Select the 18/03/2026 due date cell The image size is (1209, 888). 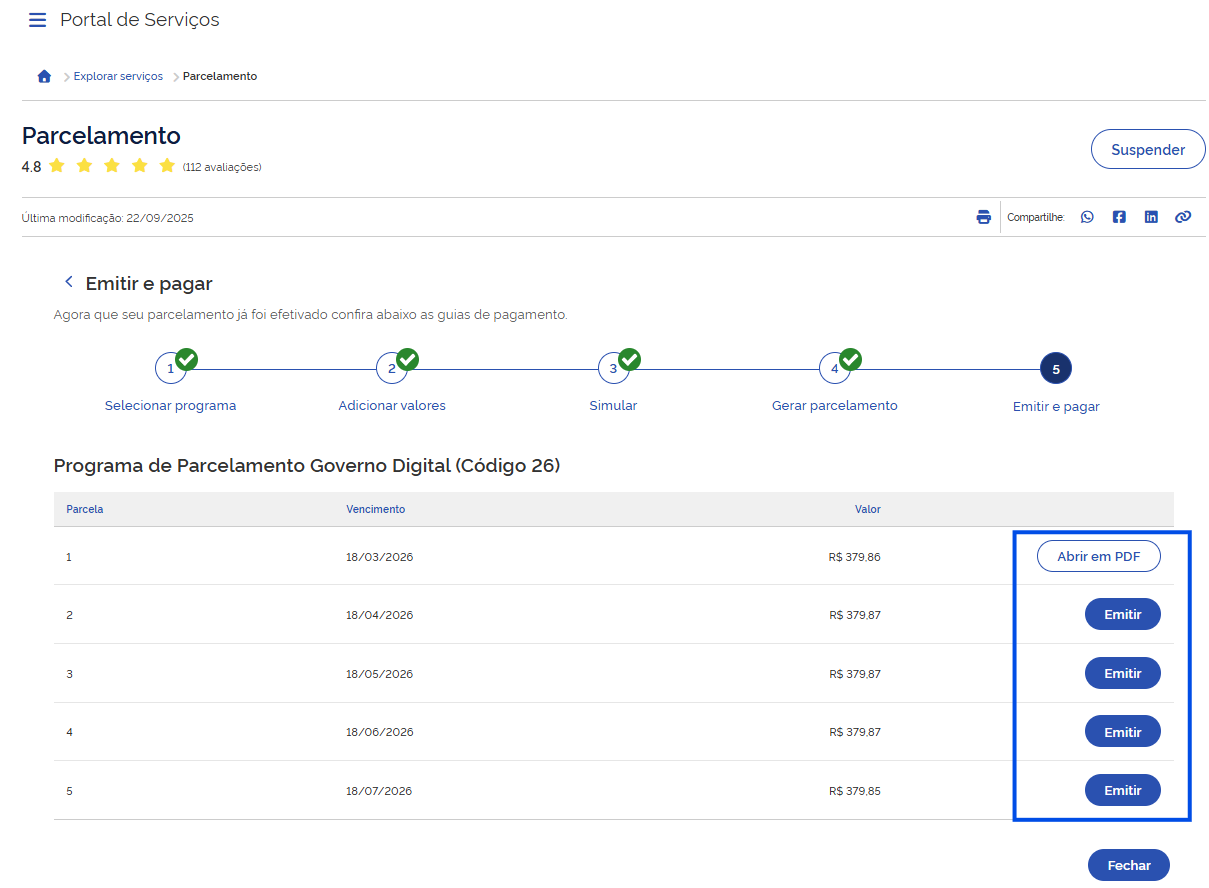[380, 557]
